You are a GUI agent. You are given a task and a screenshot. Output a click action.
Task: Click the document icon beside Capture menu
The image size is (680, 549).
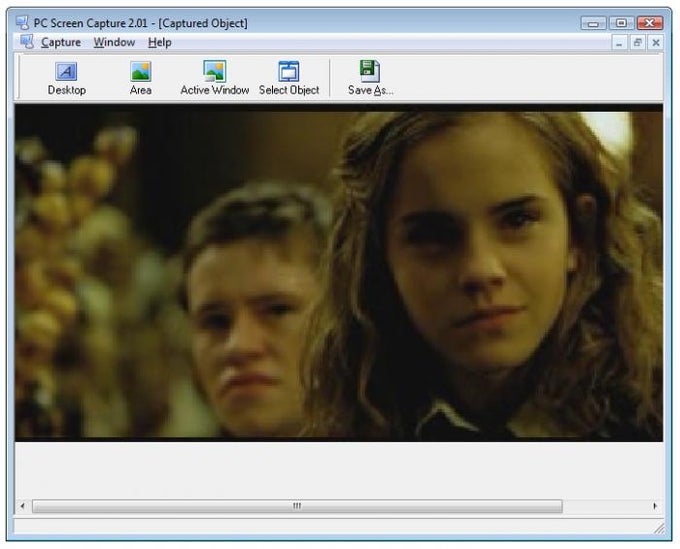tap(27, 42)
